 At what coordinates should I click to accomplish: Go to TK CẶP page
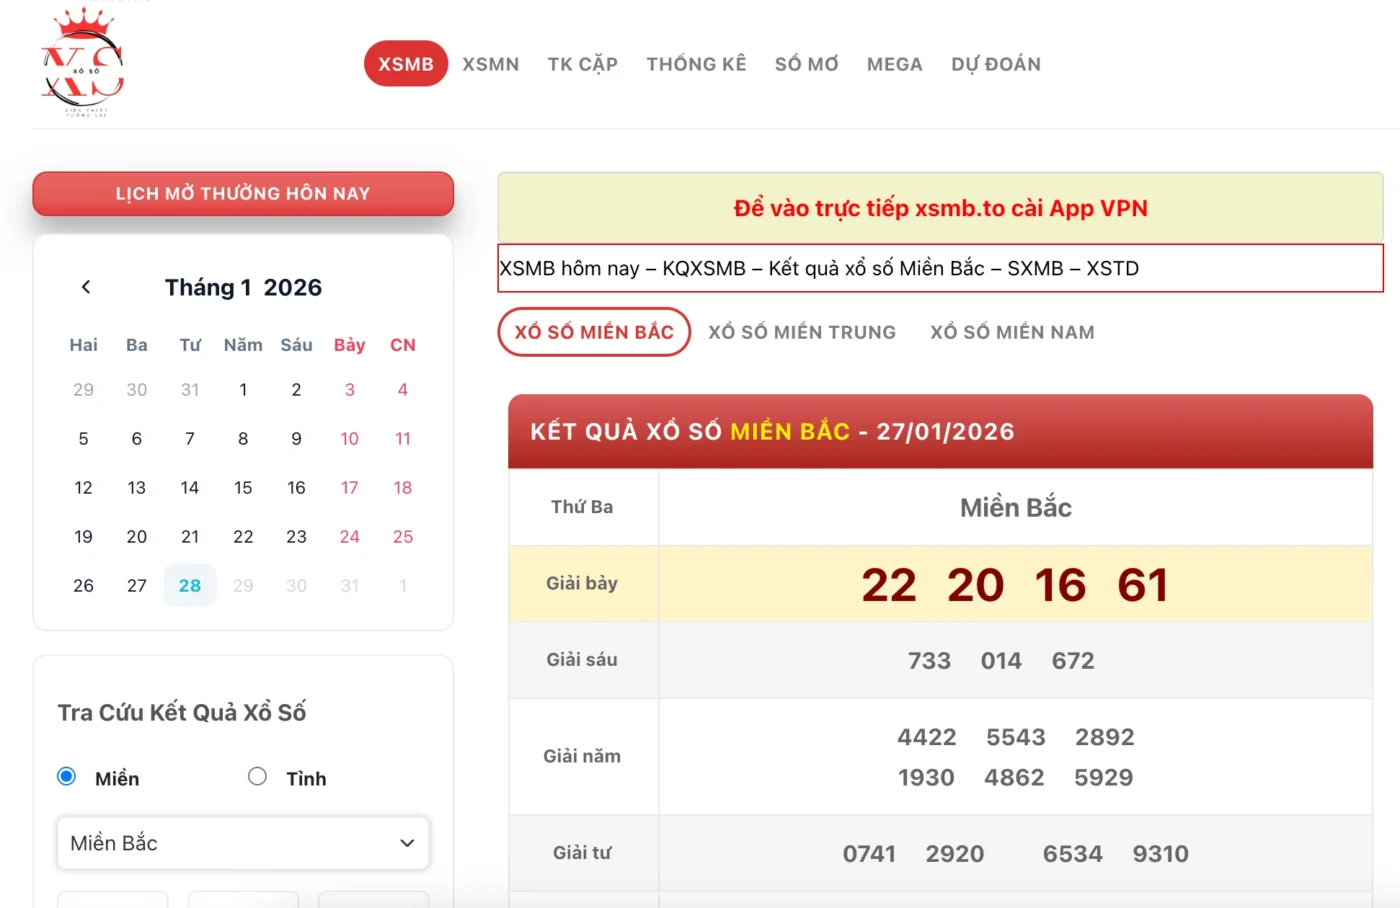pyautogui.click(x=582, y=64)
